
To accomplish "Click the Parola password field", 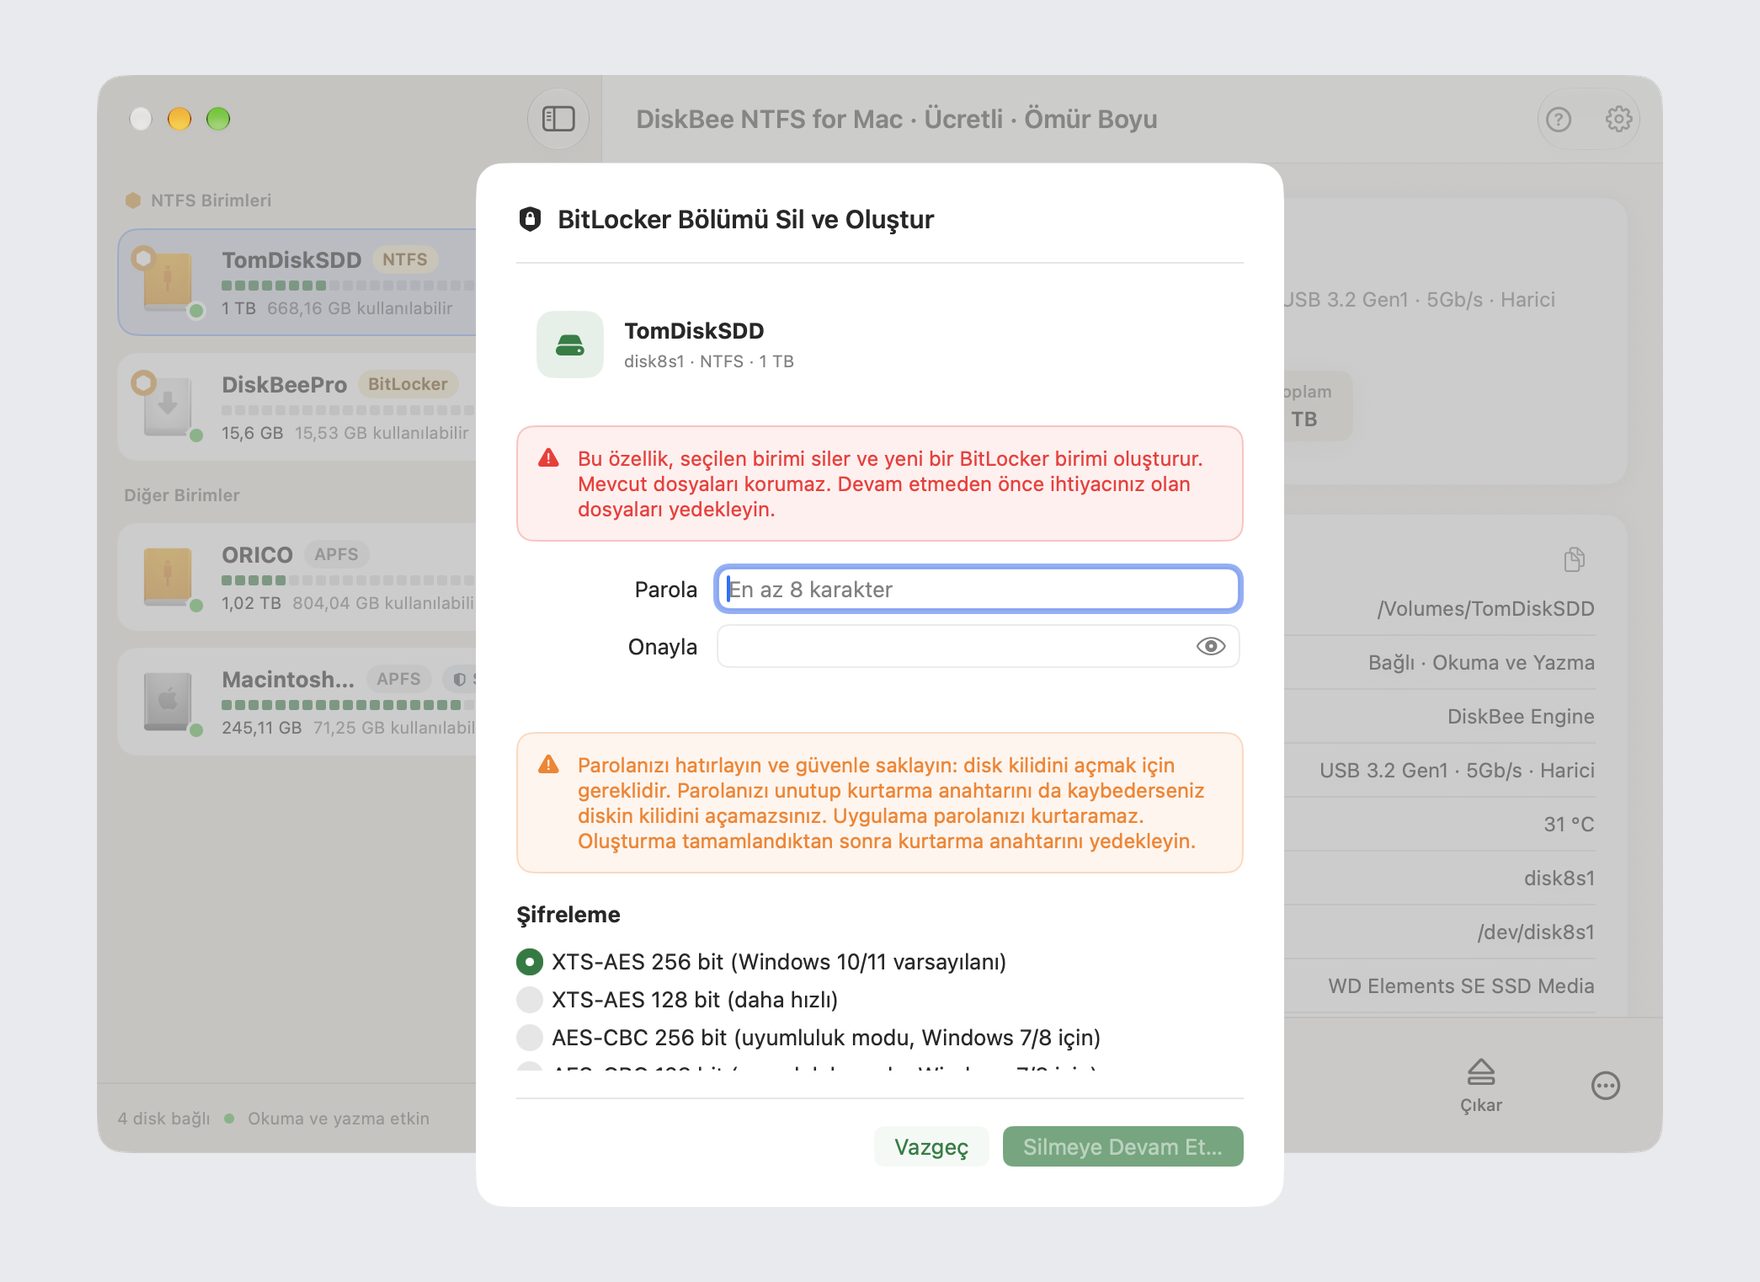I will [x=978, y=590].
